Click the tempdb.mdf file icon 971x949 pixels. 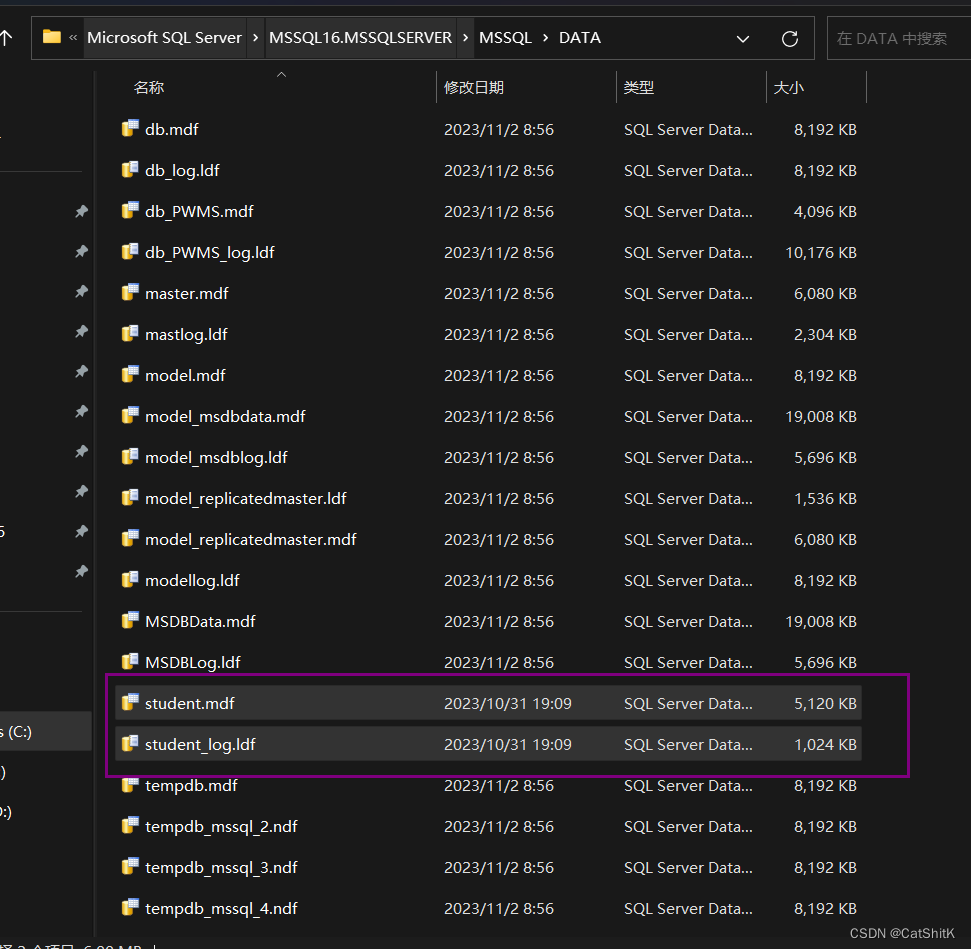tap(130, 785)
